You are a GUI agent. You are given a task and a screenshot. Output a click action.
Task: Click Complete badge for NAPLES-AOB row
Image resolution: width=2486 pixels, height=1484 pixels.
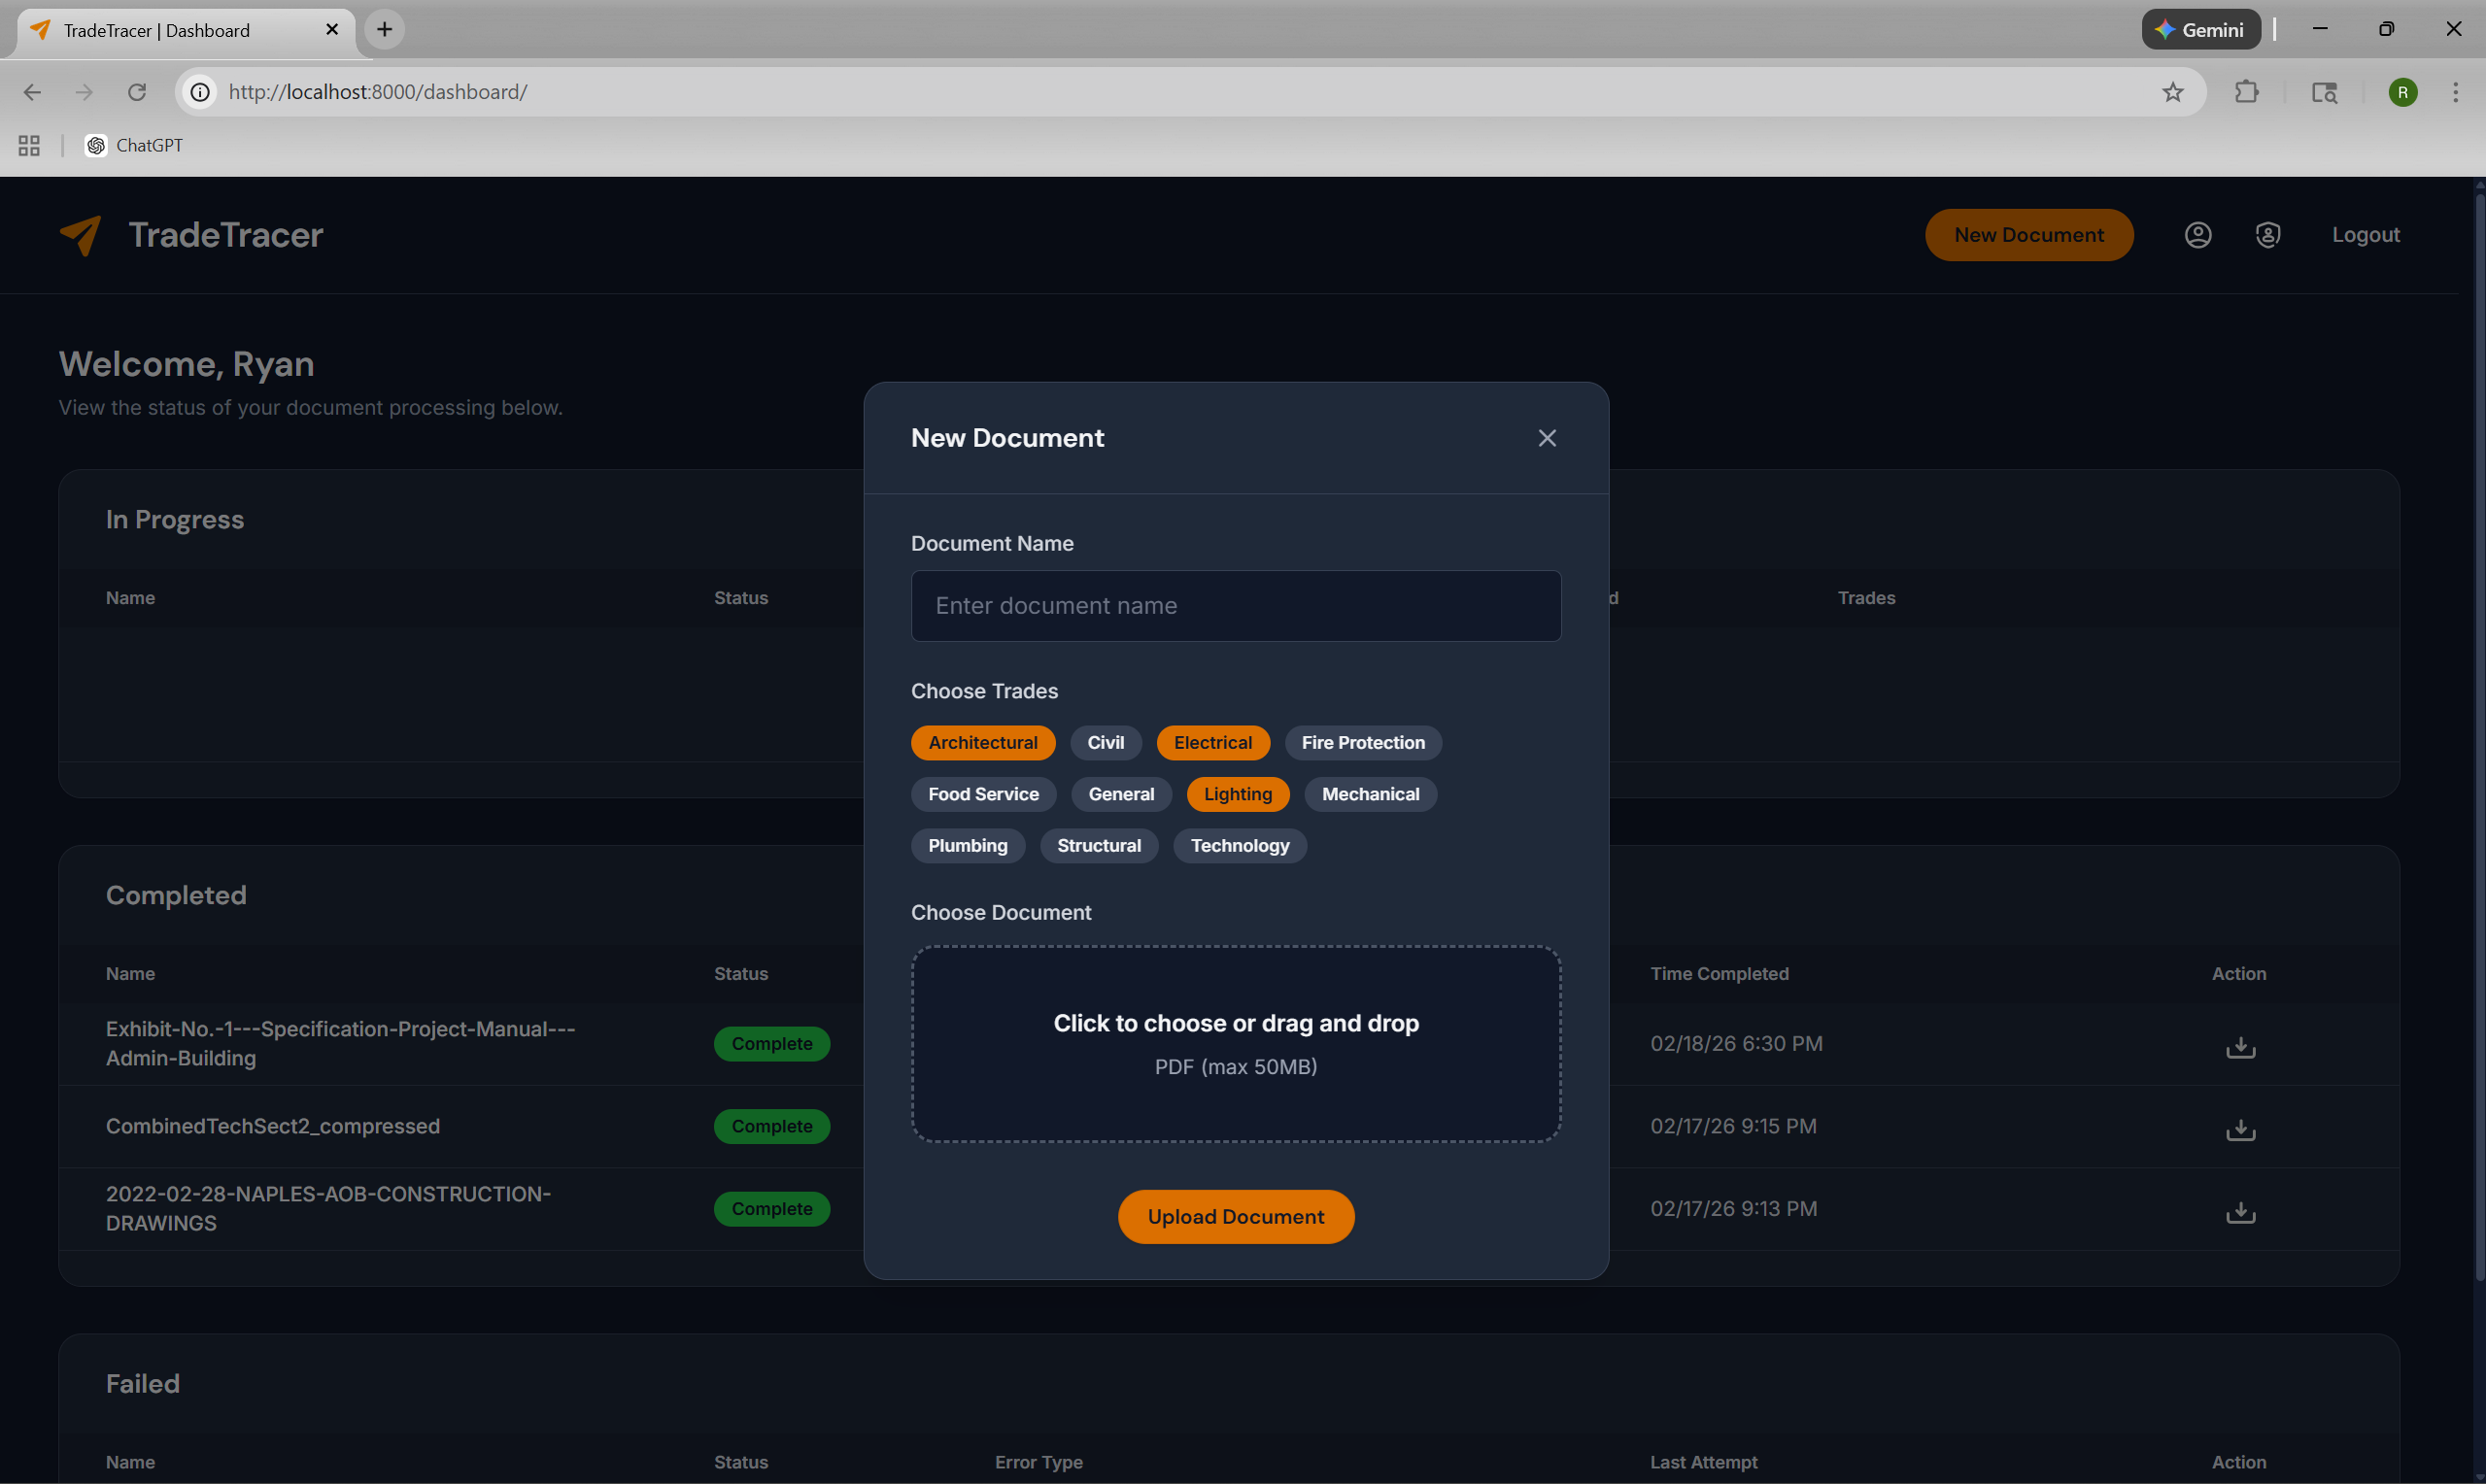click(x=772, y=1209)
